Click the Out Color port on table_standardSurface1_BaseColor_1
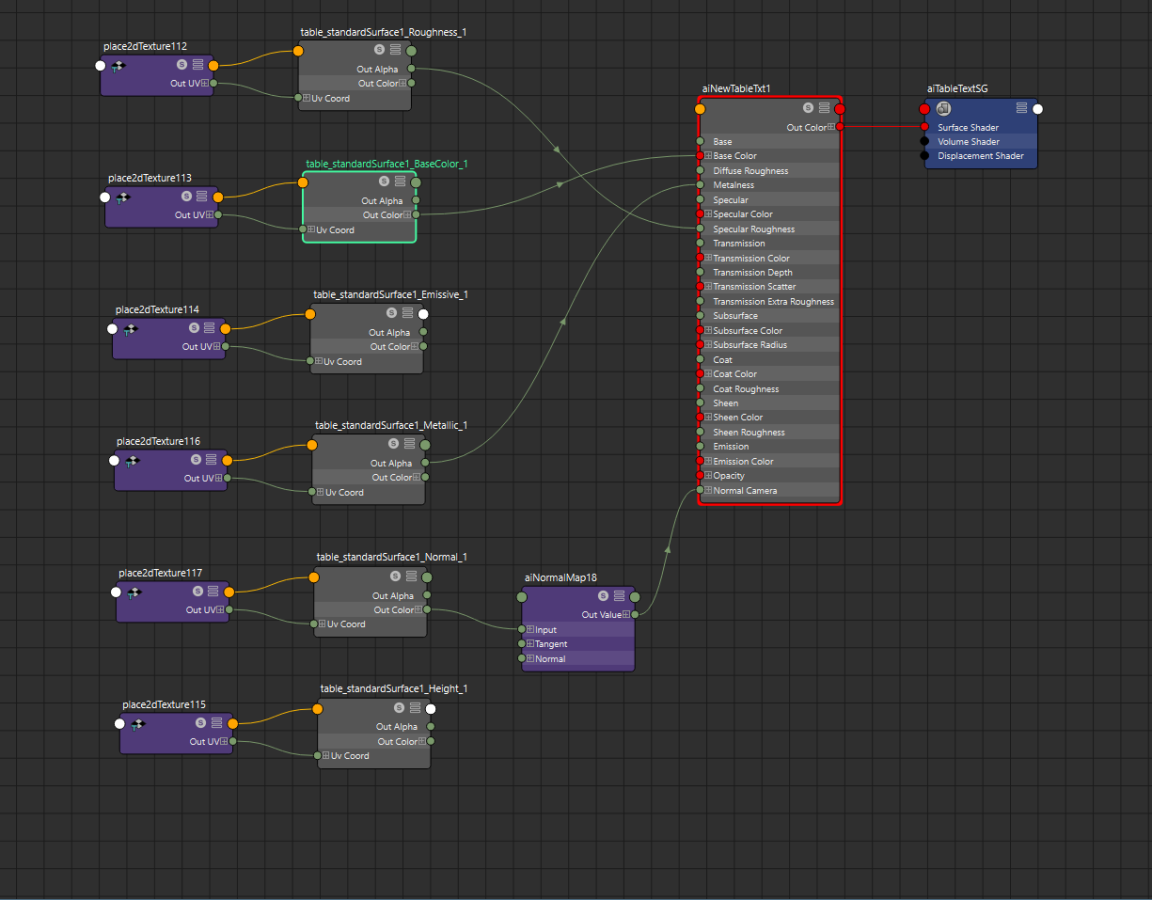 [416, 215]
